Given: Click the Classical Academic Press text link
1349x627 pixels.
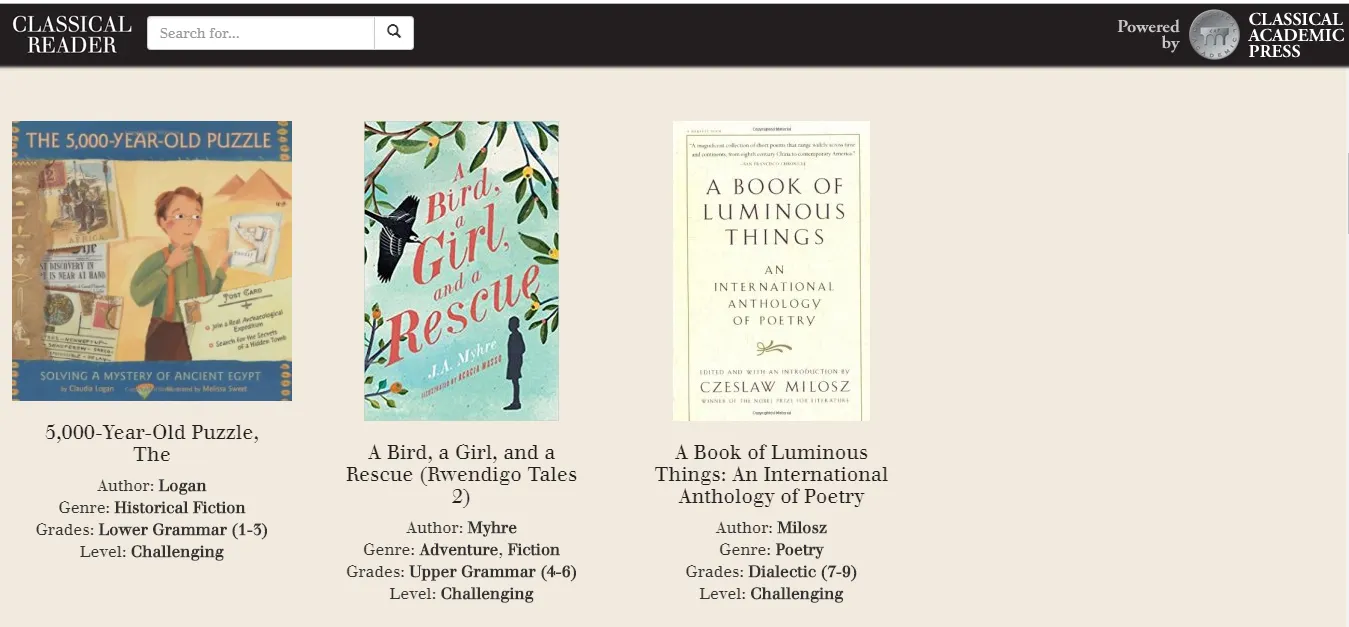Looking at the screenshot, I should coord(1295,35).
